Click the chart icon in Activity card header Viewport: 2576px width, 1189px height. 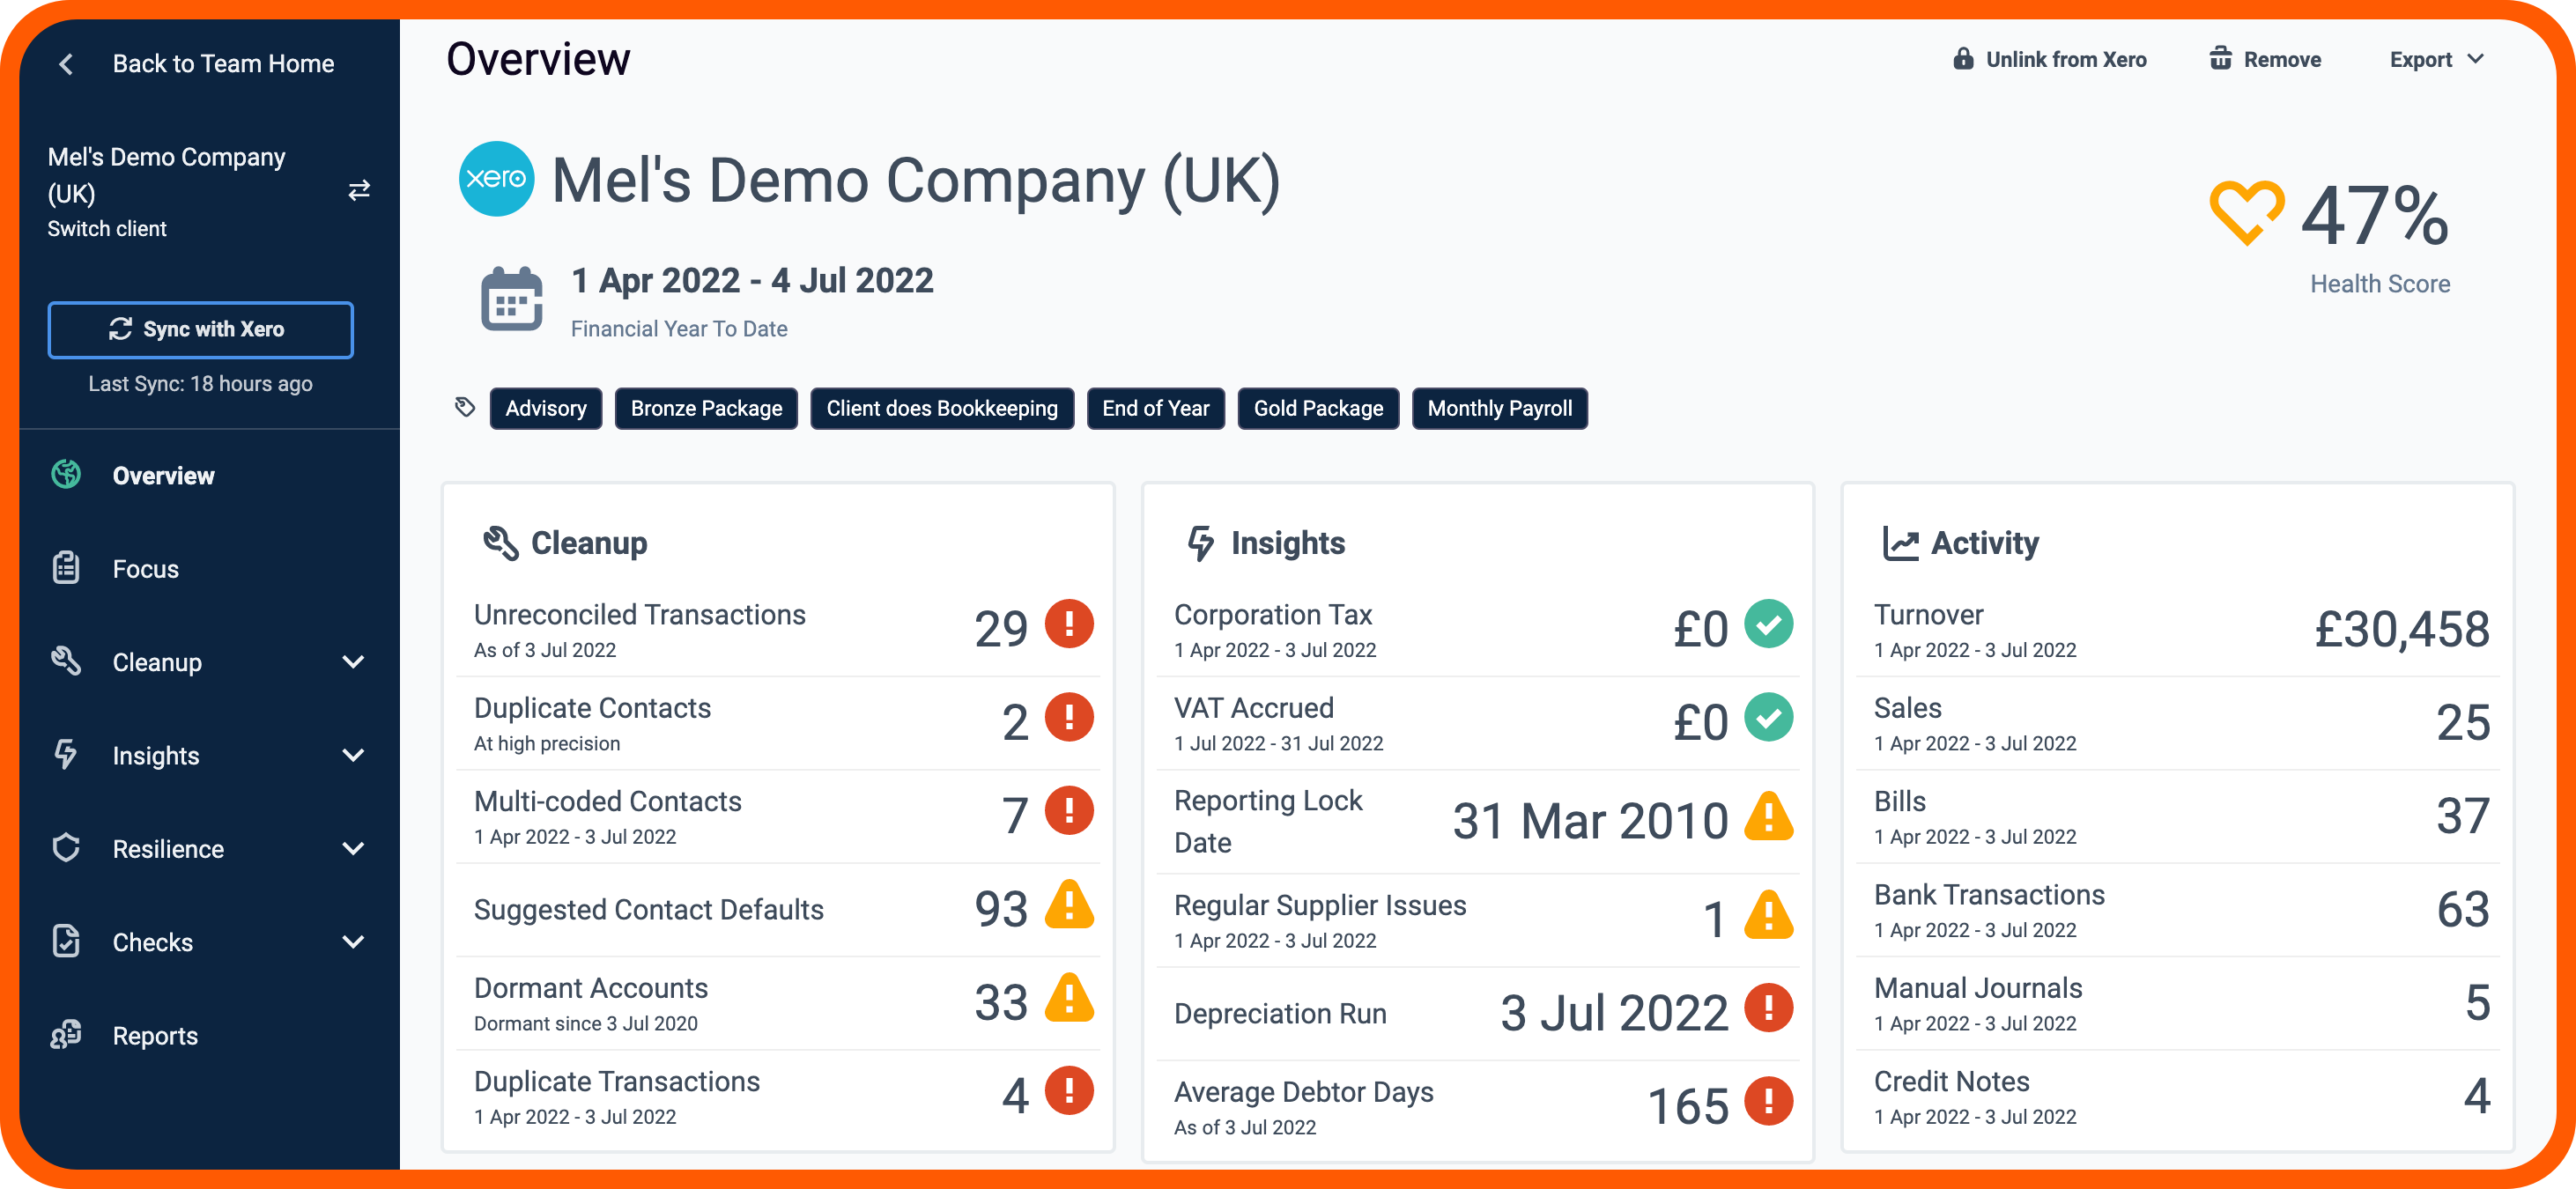1900,543
